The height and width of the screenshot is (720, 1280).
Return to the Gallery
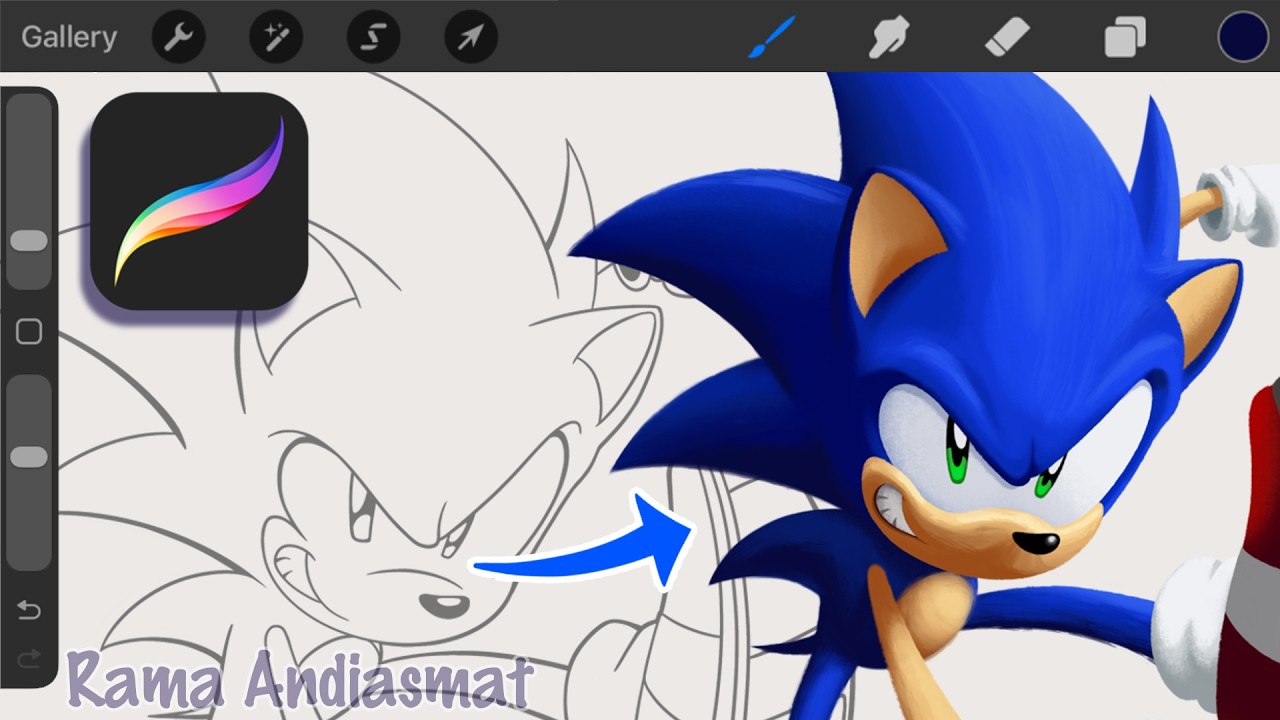69,37
